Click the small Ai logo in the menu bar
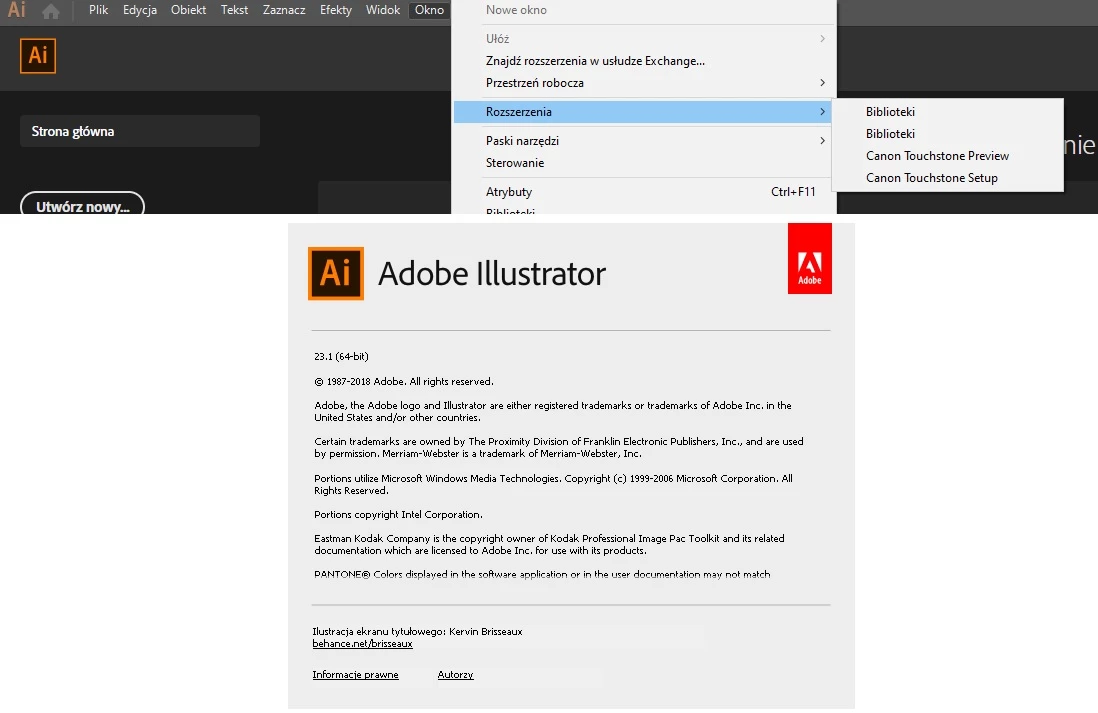 pyautogui.click(x=17, y=10)
